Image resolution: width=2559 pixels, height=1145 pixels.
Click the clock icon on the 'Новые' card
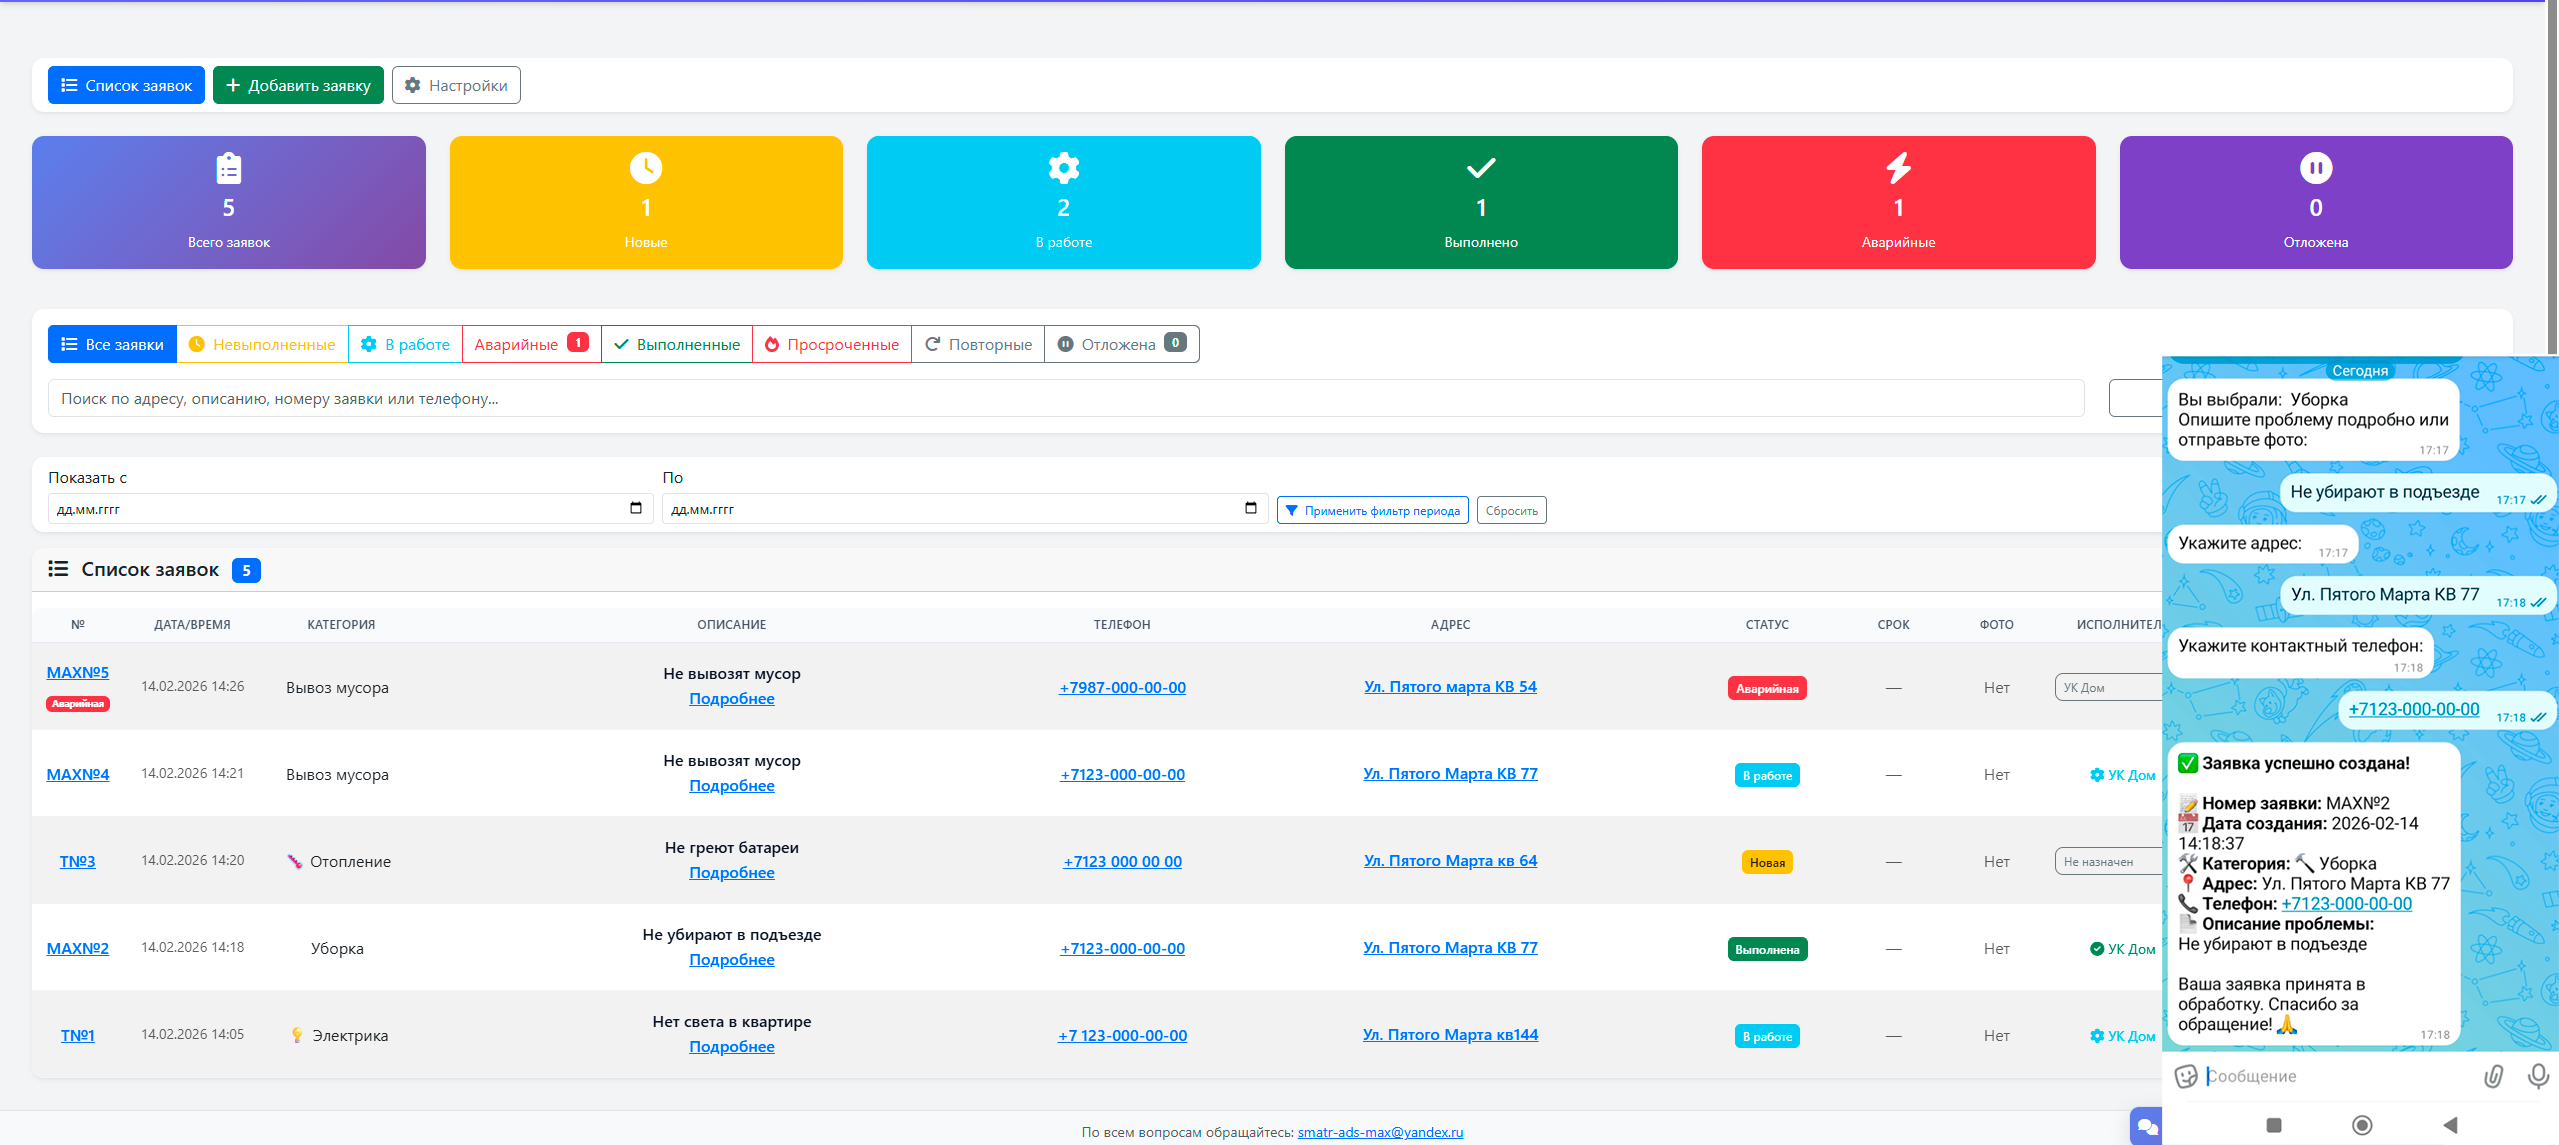pos(645,167)
